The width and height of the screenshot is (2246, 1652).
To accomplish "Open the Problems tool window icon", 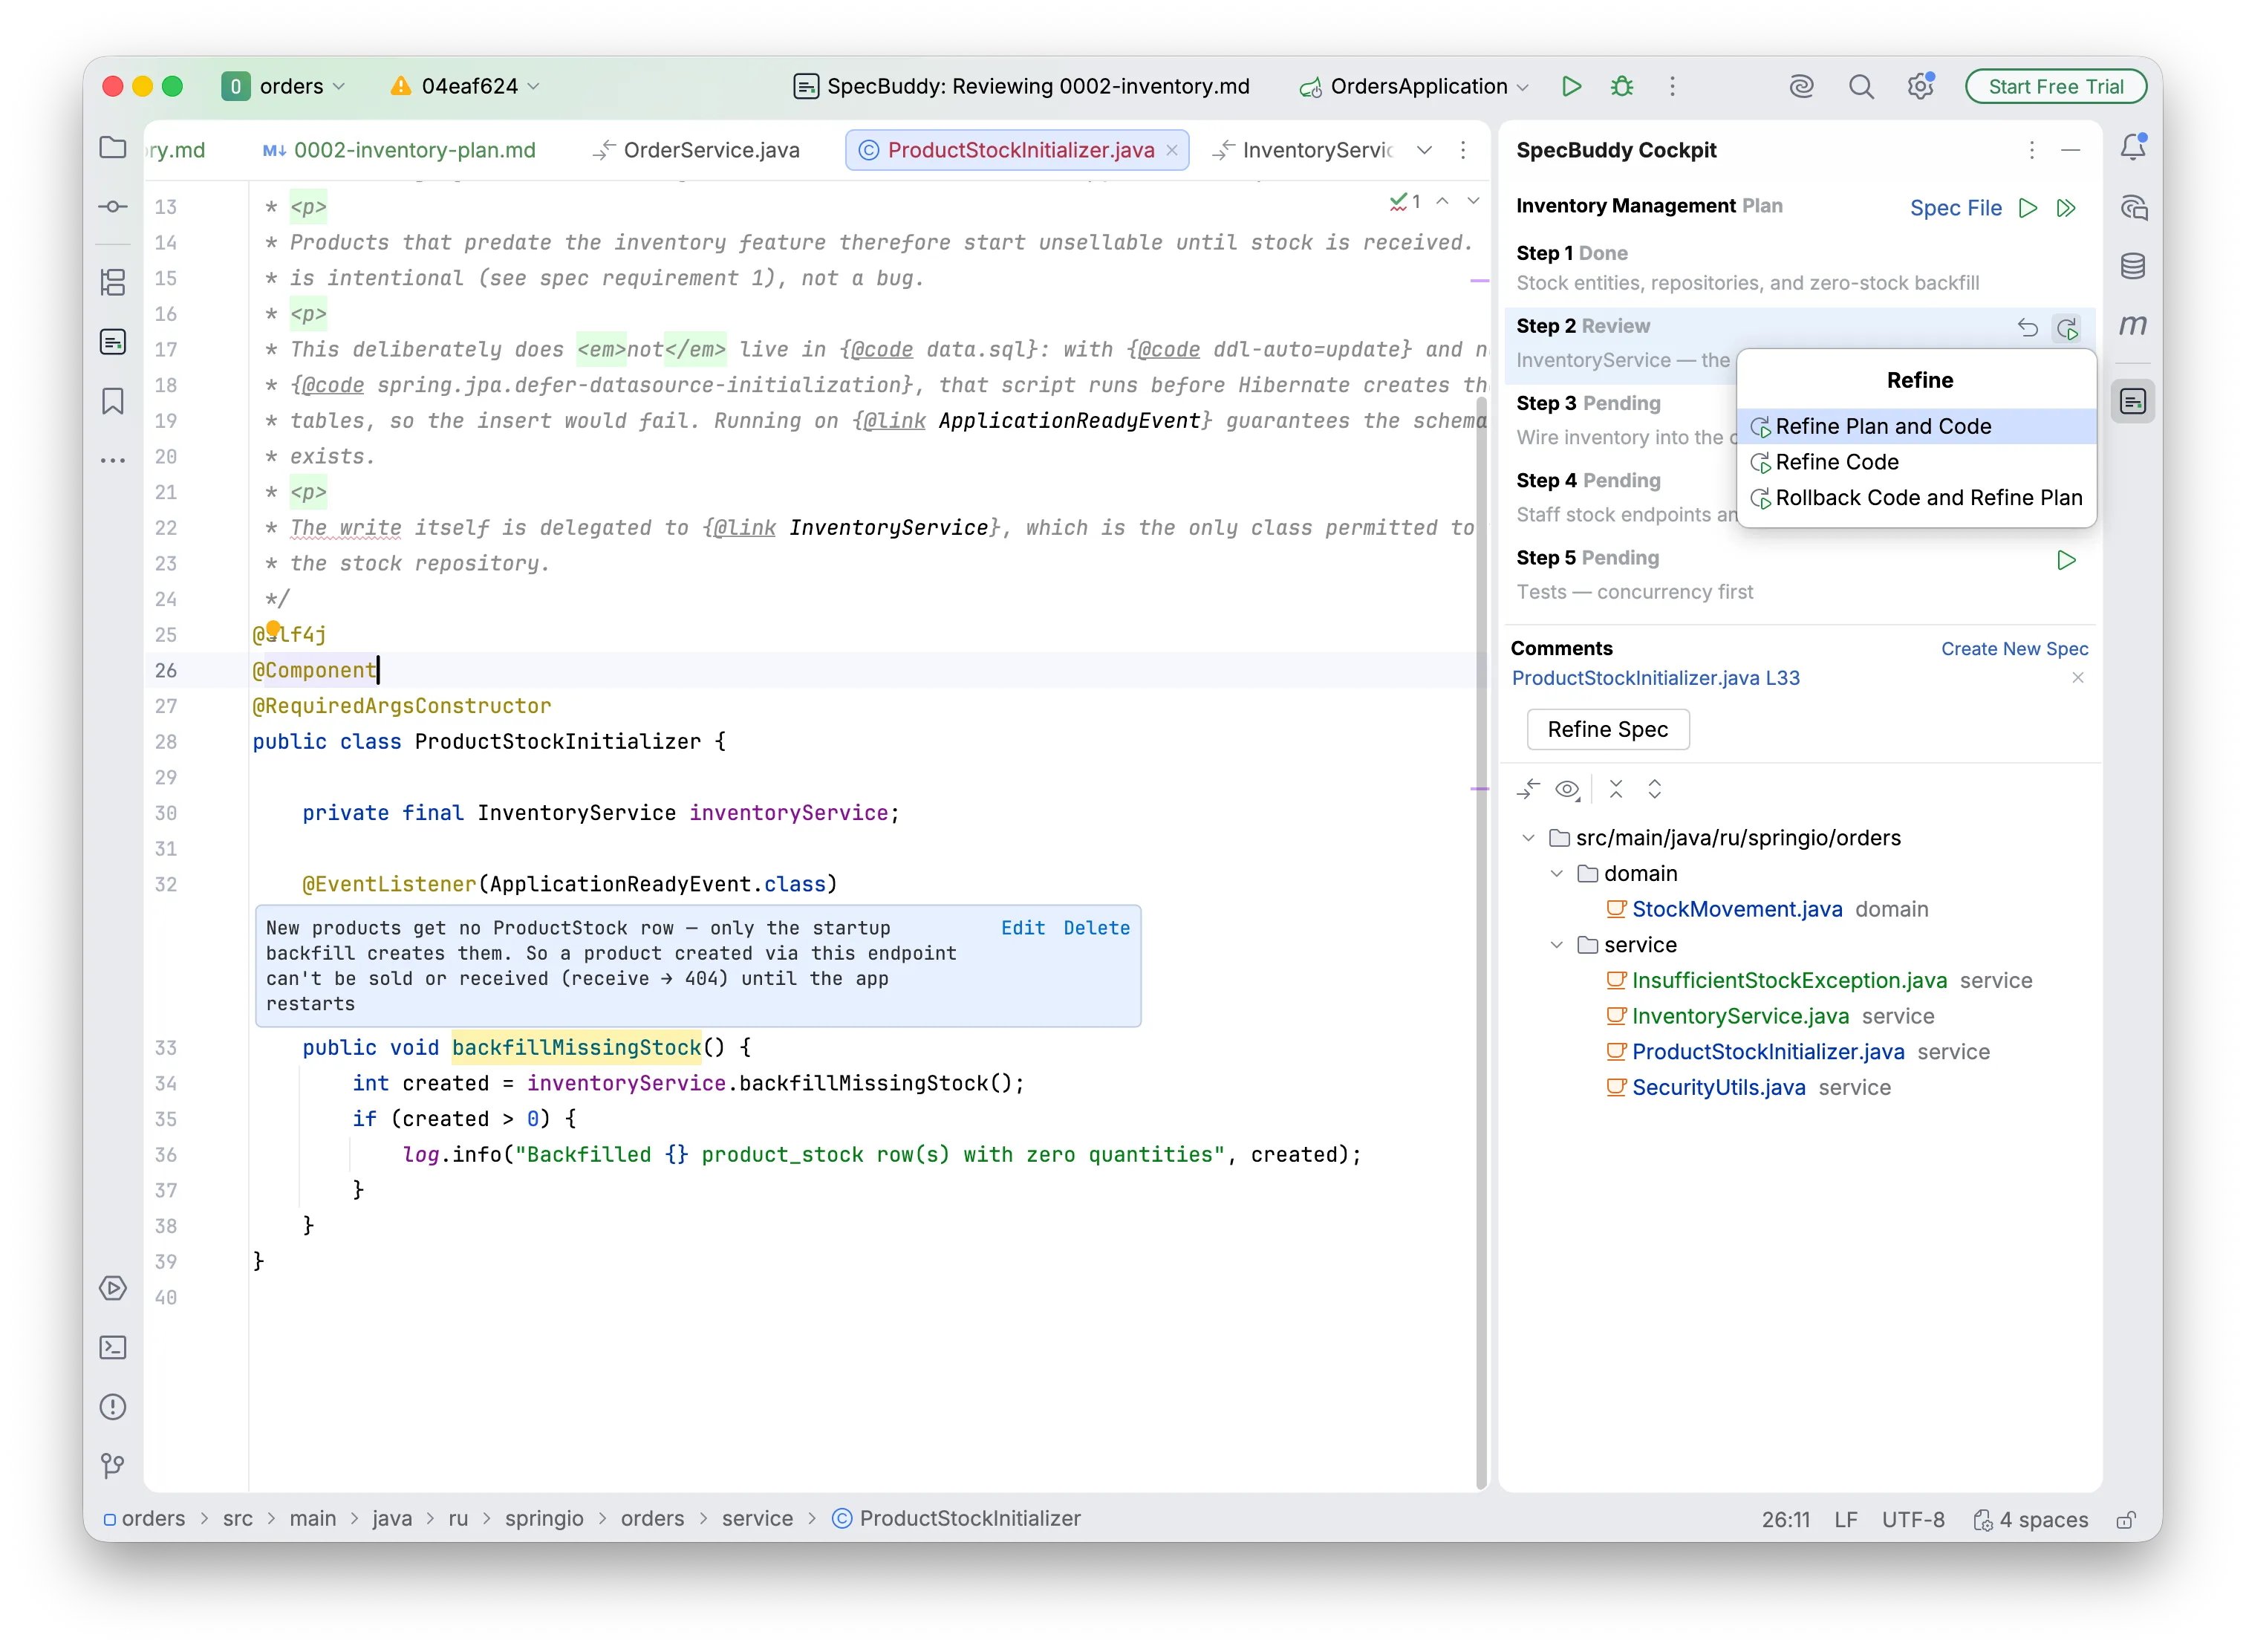I will pos(113,1407).
